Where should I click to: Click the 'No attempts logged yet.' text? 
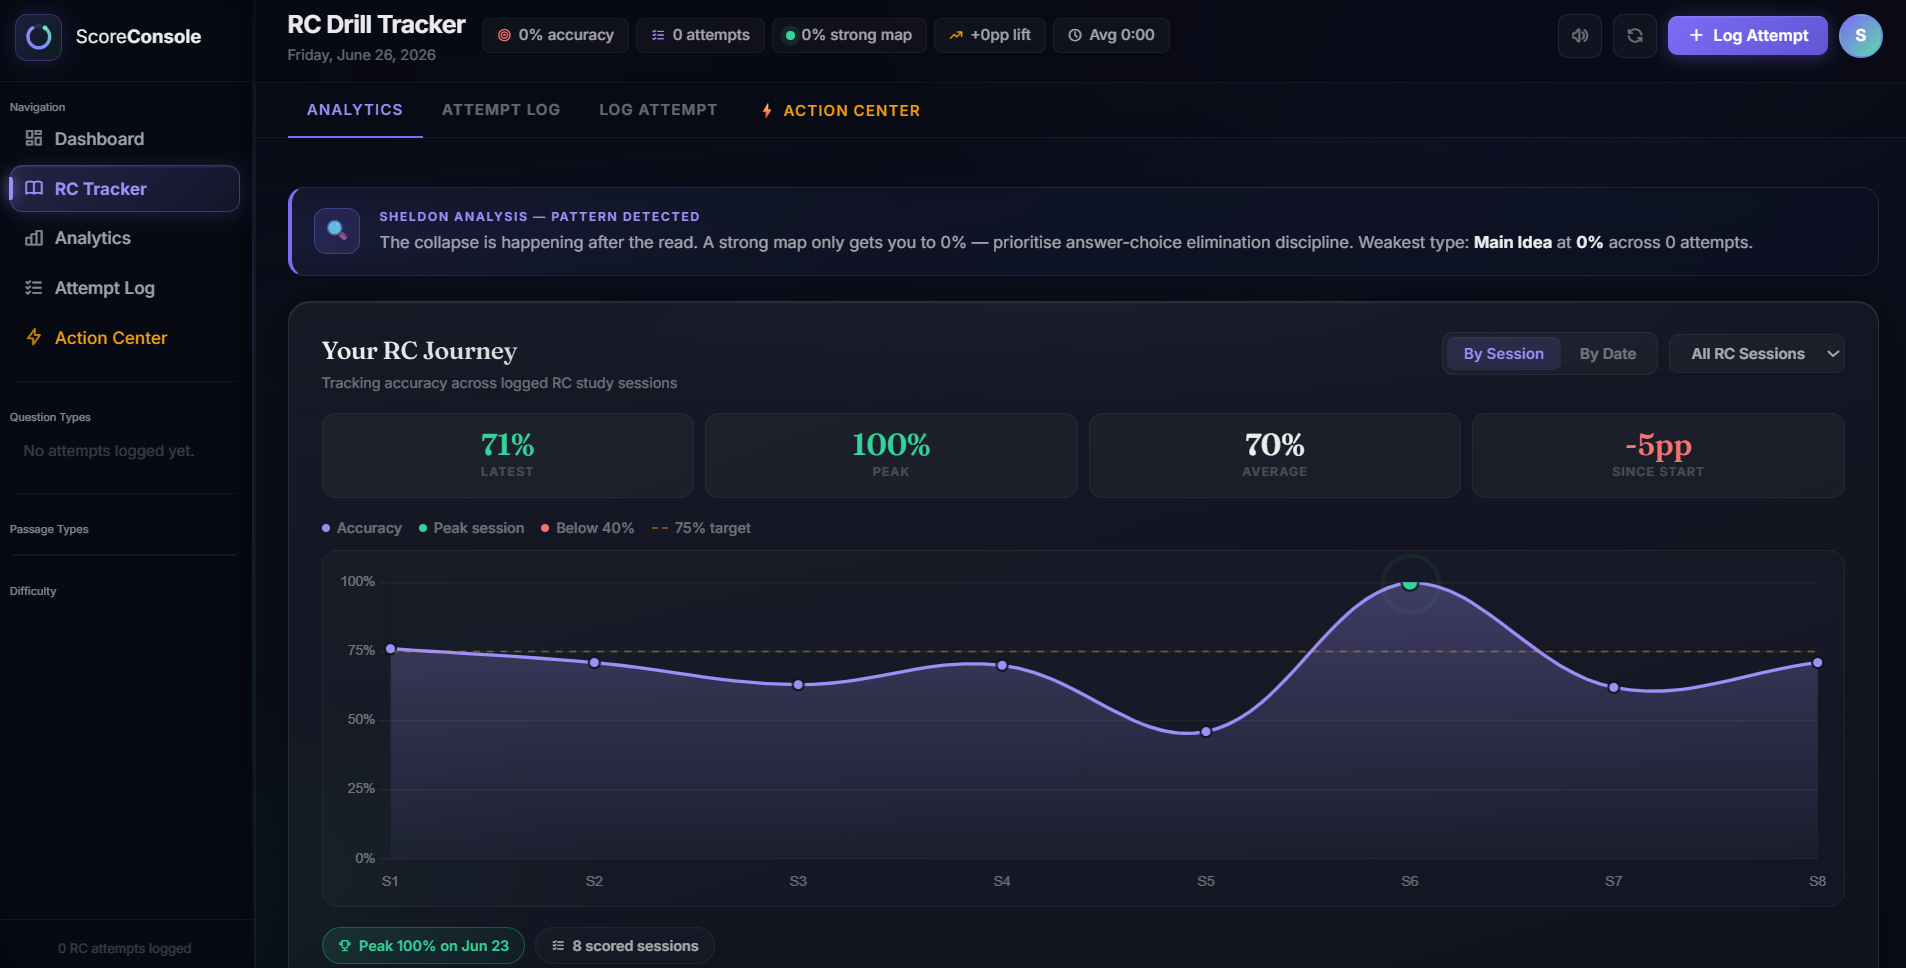click(x=109, y=451)
